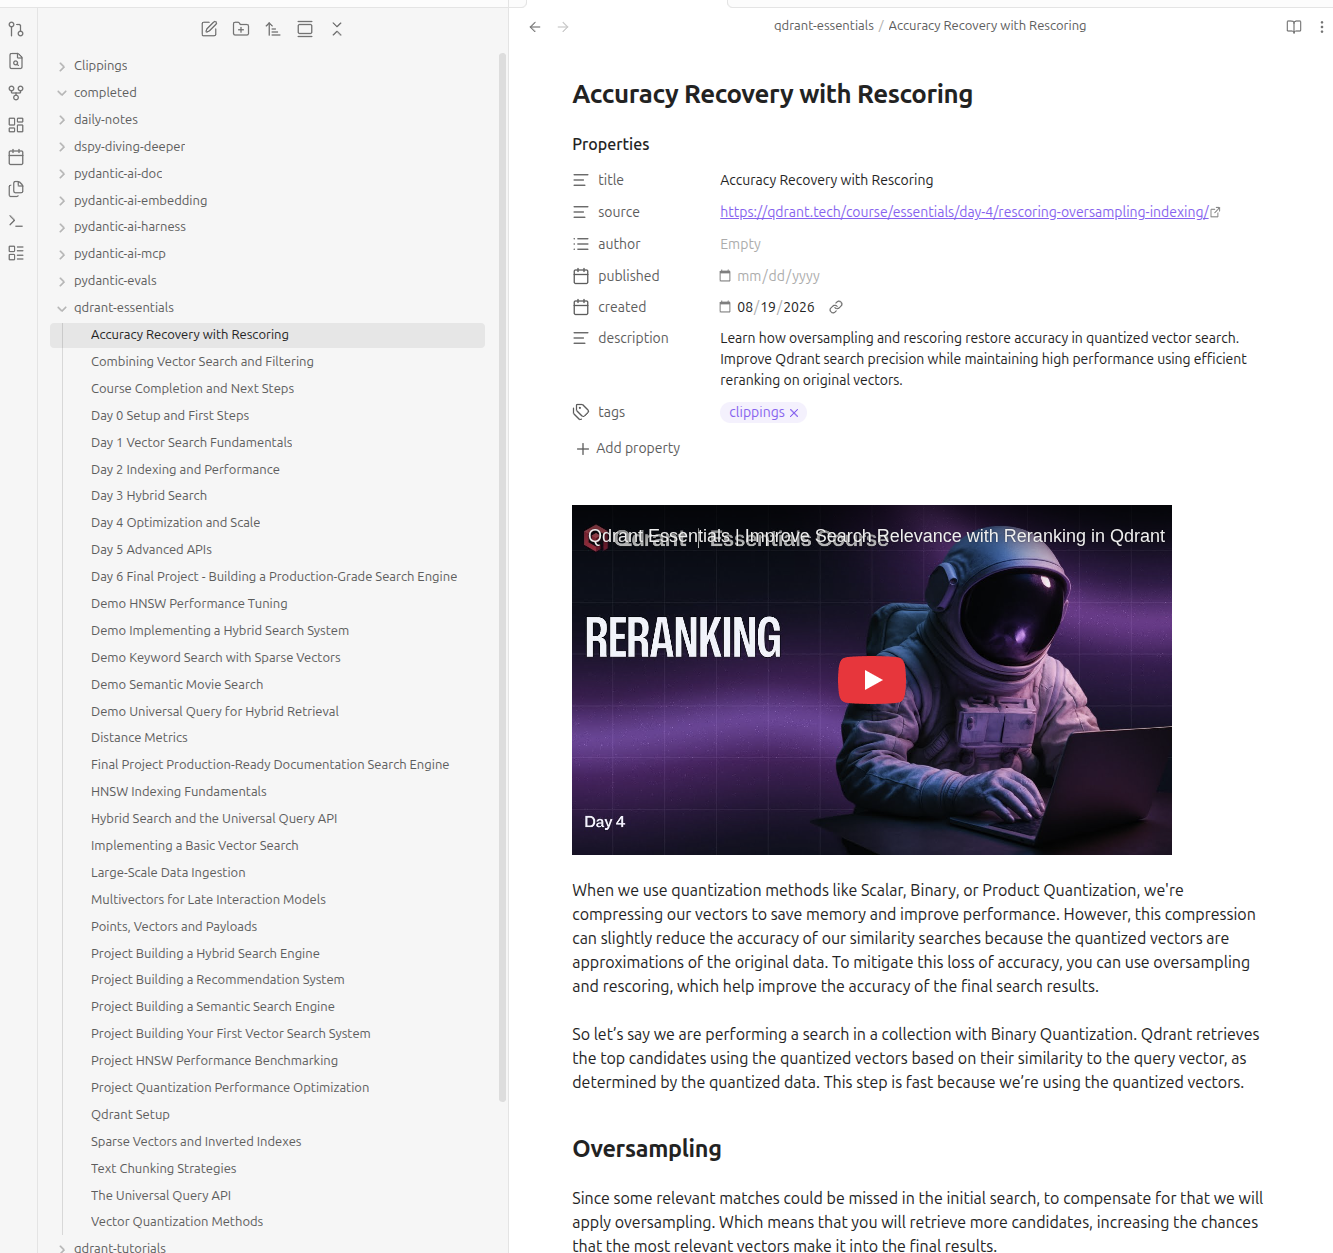Click the published mm/dd/yyyy date field
The height and width of the screenshot is (1253, 1333).
(x=778, y=276)
